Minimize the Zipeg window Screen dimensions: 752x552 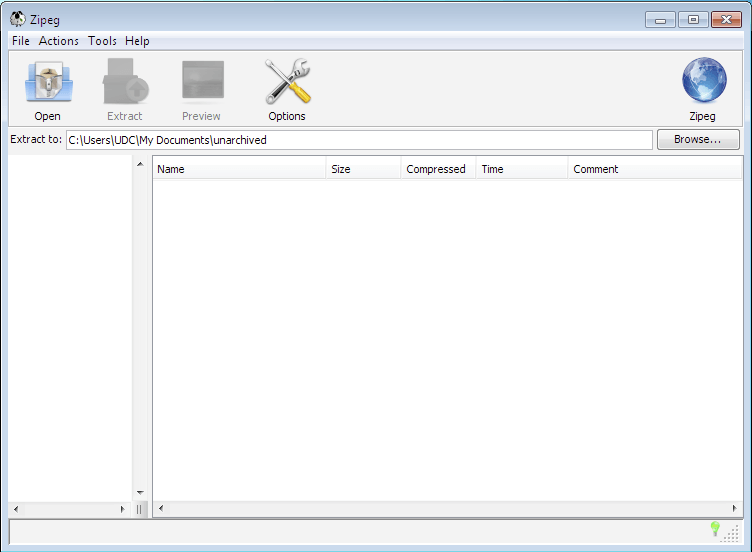660,20
